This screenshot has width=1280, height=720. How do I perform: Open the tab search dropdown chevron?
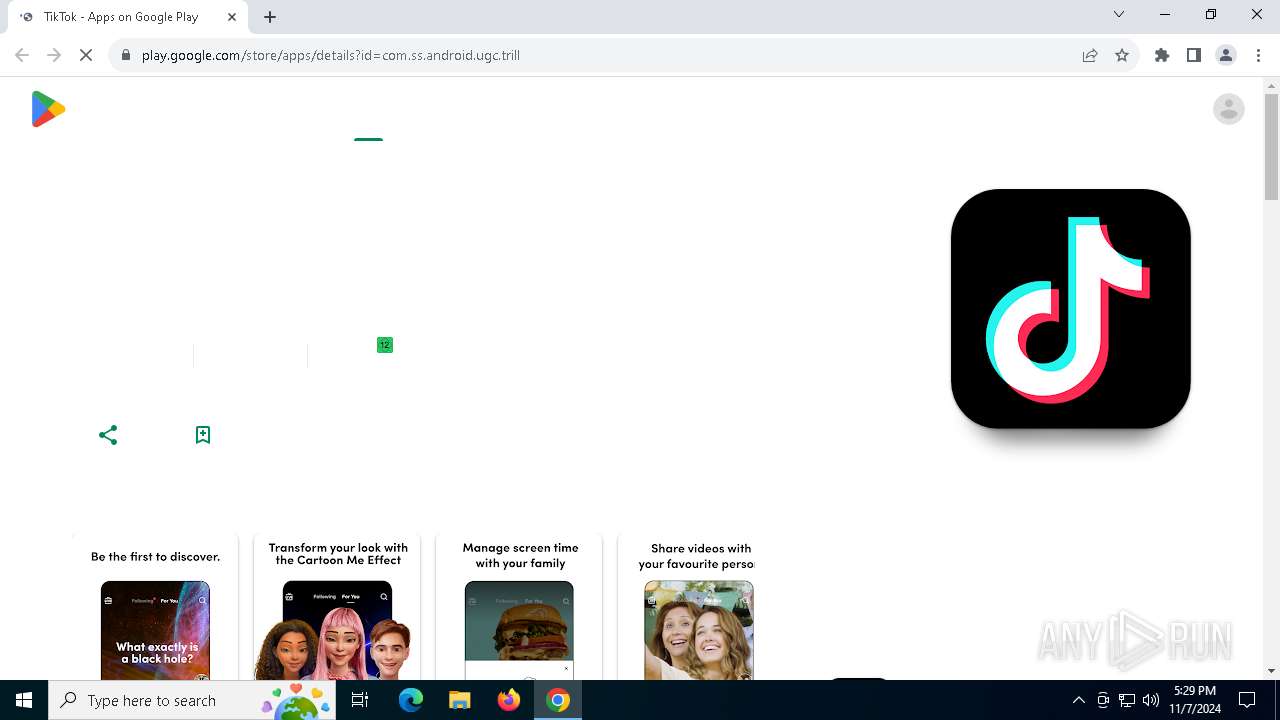1119,15
